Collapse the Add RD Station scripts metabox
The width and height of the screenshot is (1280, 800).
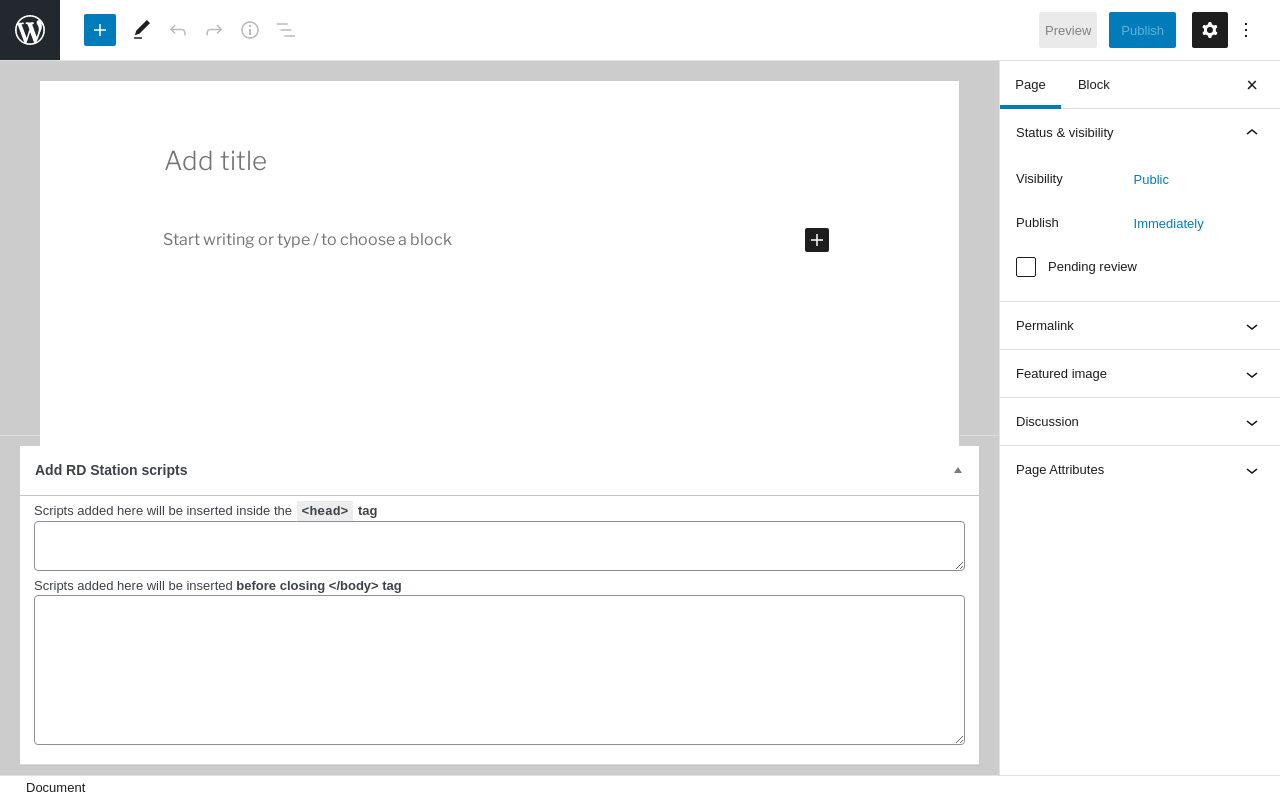tap(958, 470)
